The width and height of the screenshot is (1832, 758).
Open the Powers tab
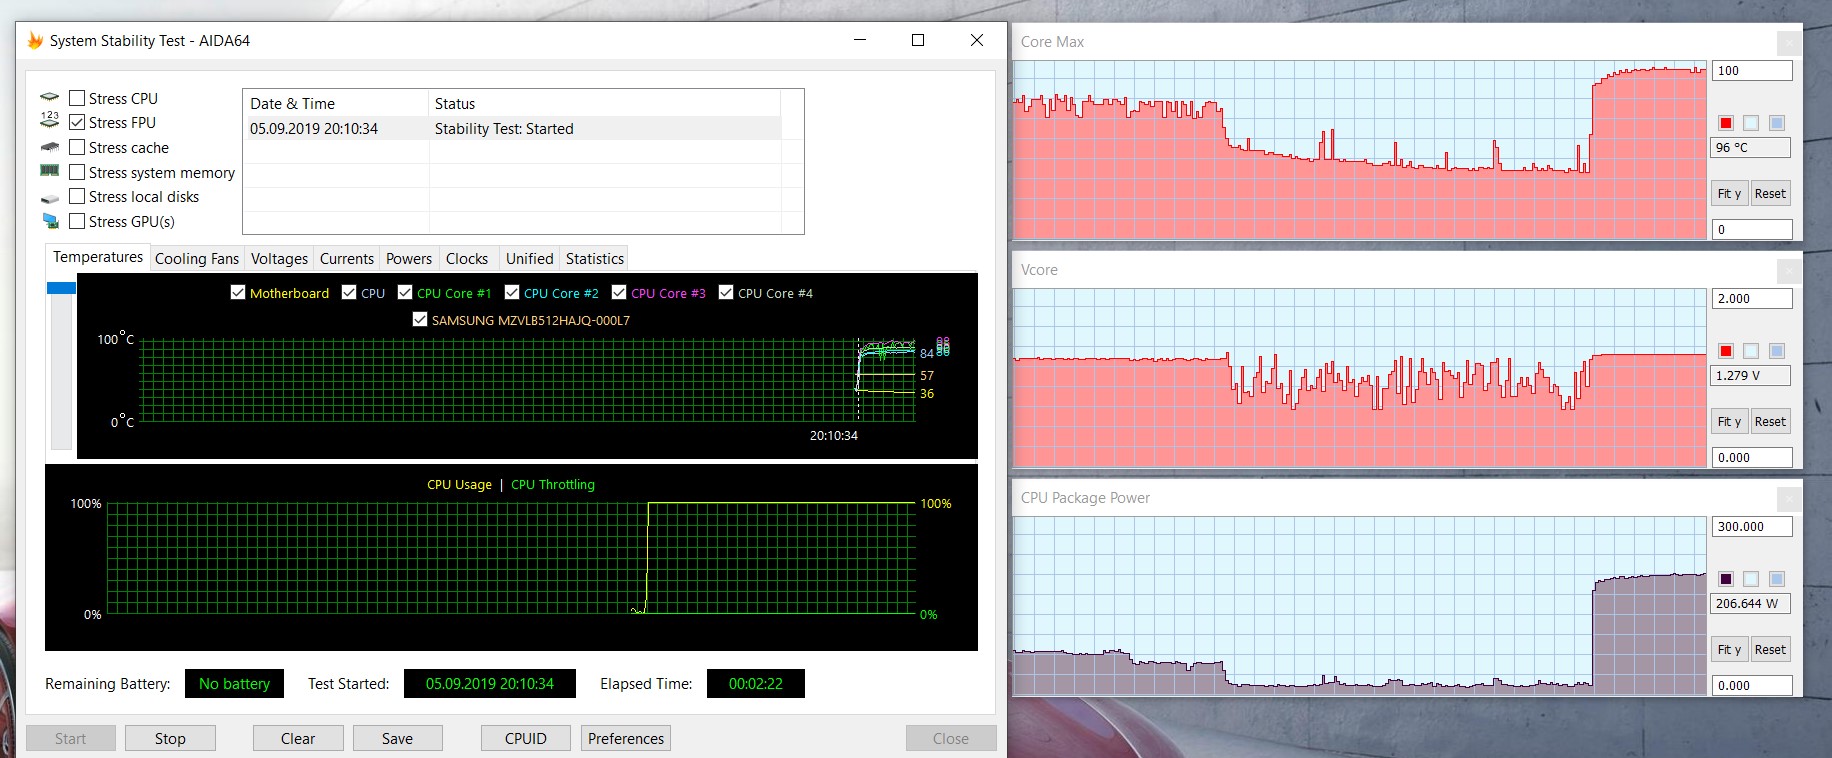pyautogui.click(x=409, y=258)
